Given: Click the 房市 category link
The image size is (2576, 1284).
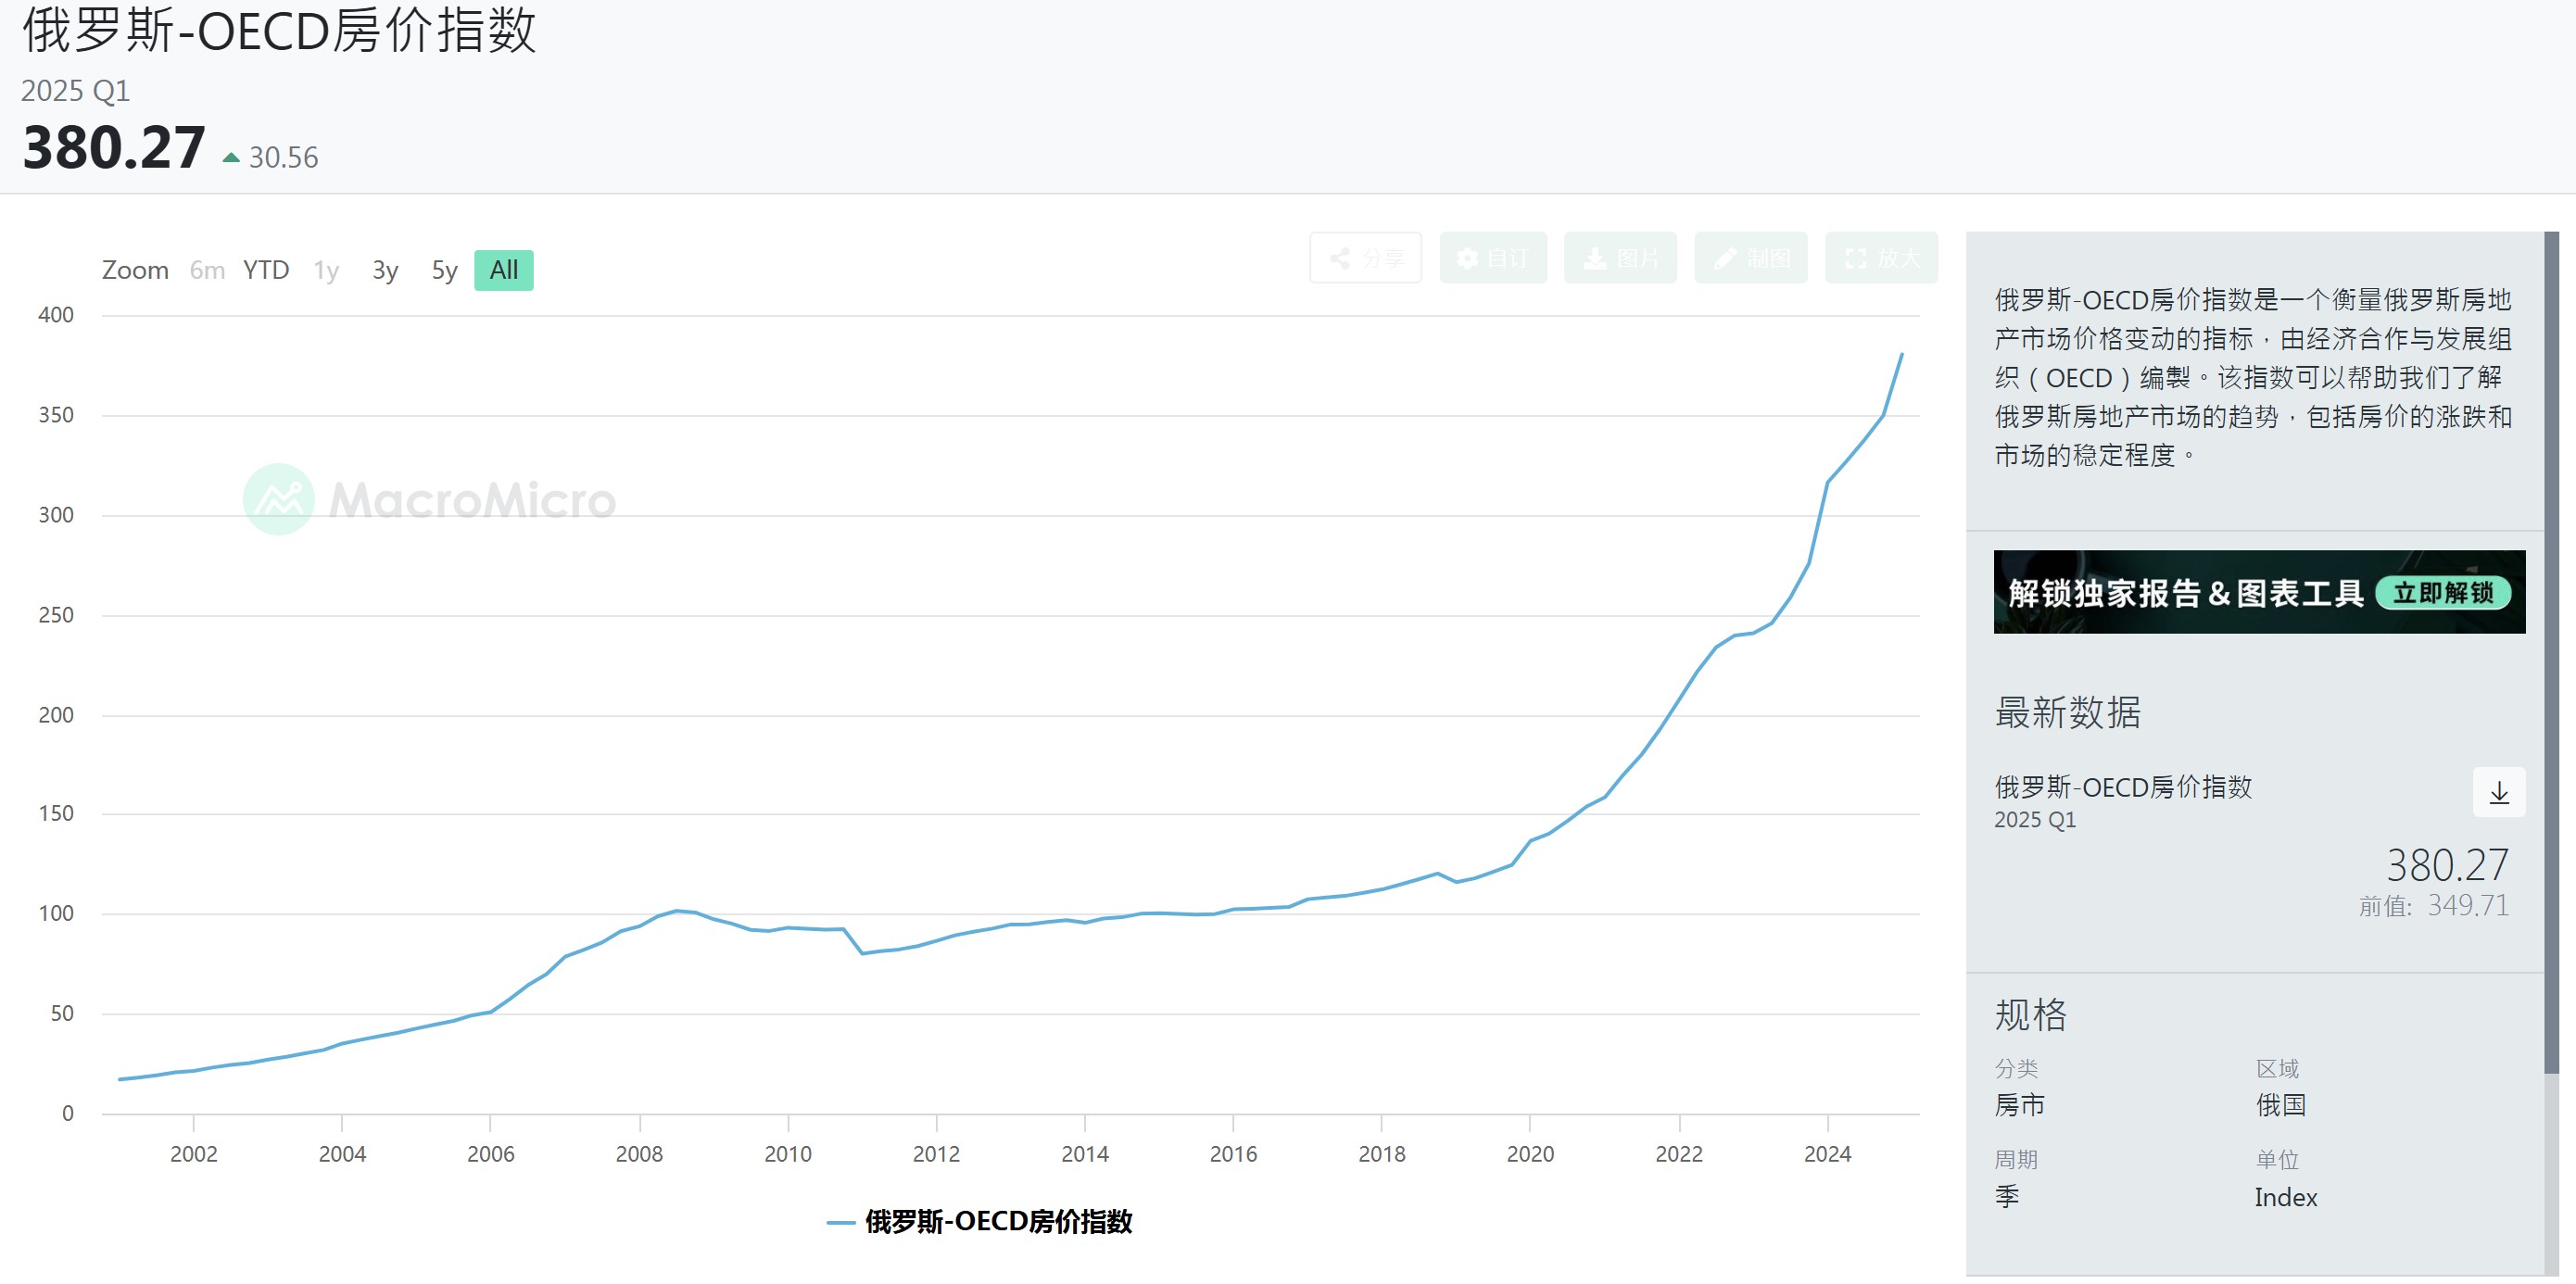Looking at the screenshot, I should click(2019, 1105).
